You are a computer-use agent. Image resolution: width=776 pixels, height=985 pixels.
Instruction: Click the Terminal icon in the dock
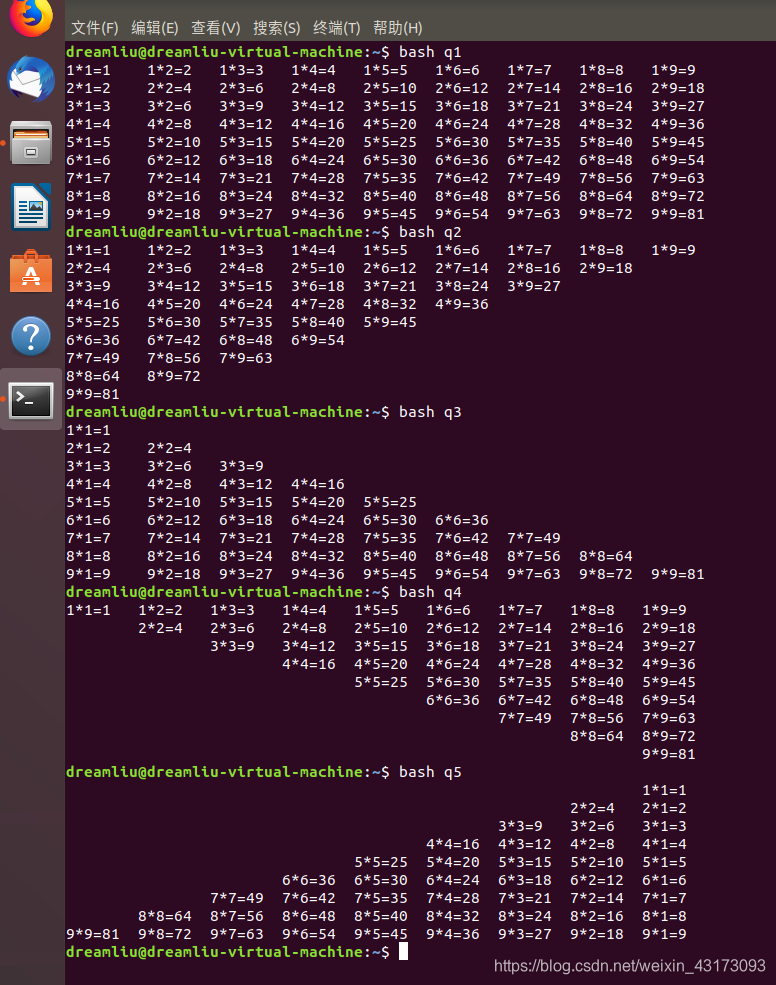coord(31,400)
